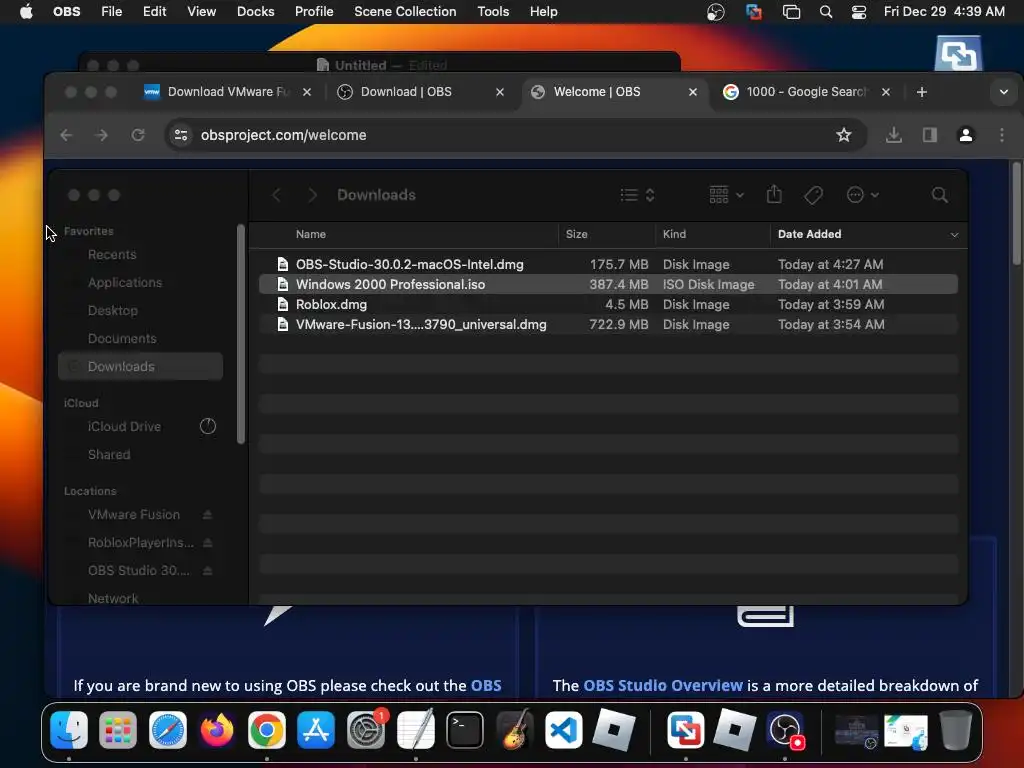
Task: Launch Firefox from the Dock
Action: coord(217,729)
